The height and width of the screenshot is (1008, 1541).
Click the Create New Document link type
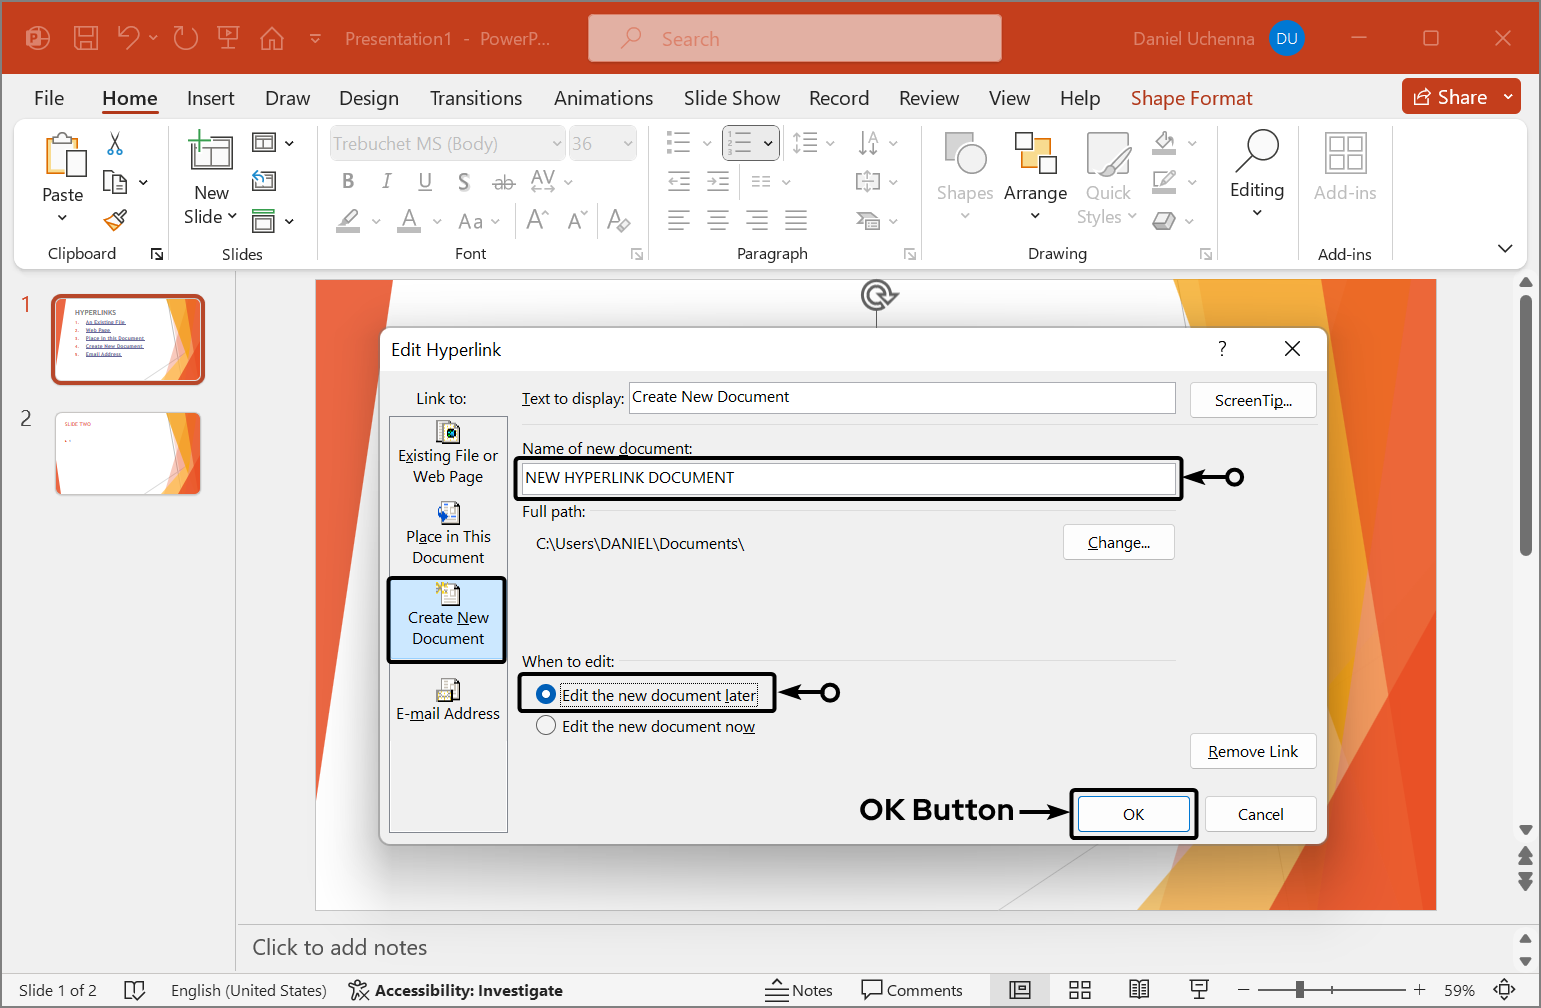coord(448,620)
